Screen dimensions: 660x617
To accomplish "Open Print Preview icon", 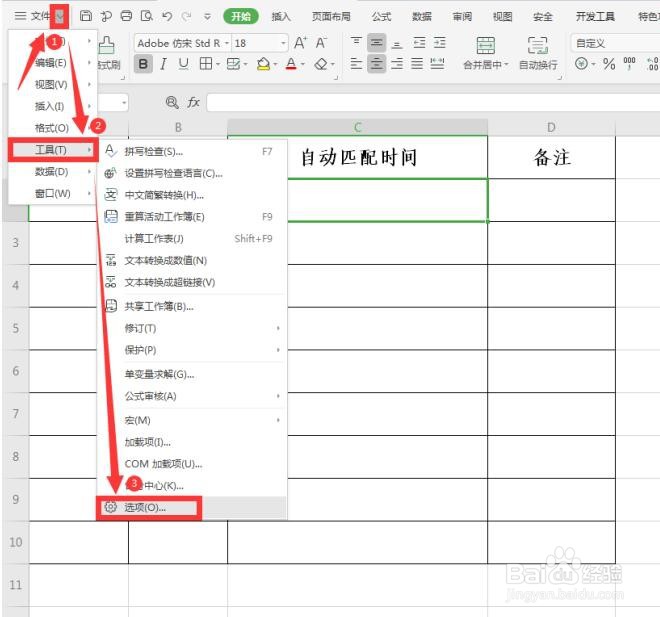I will [x=146, y=16].
